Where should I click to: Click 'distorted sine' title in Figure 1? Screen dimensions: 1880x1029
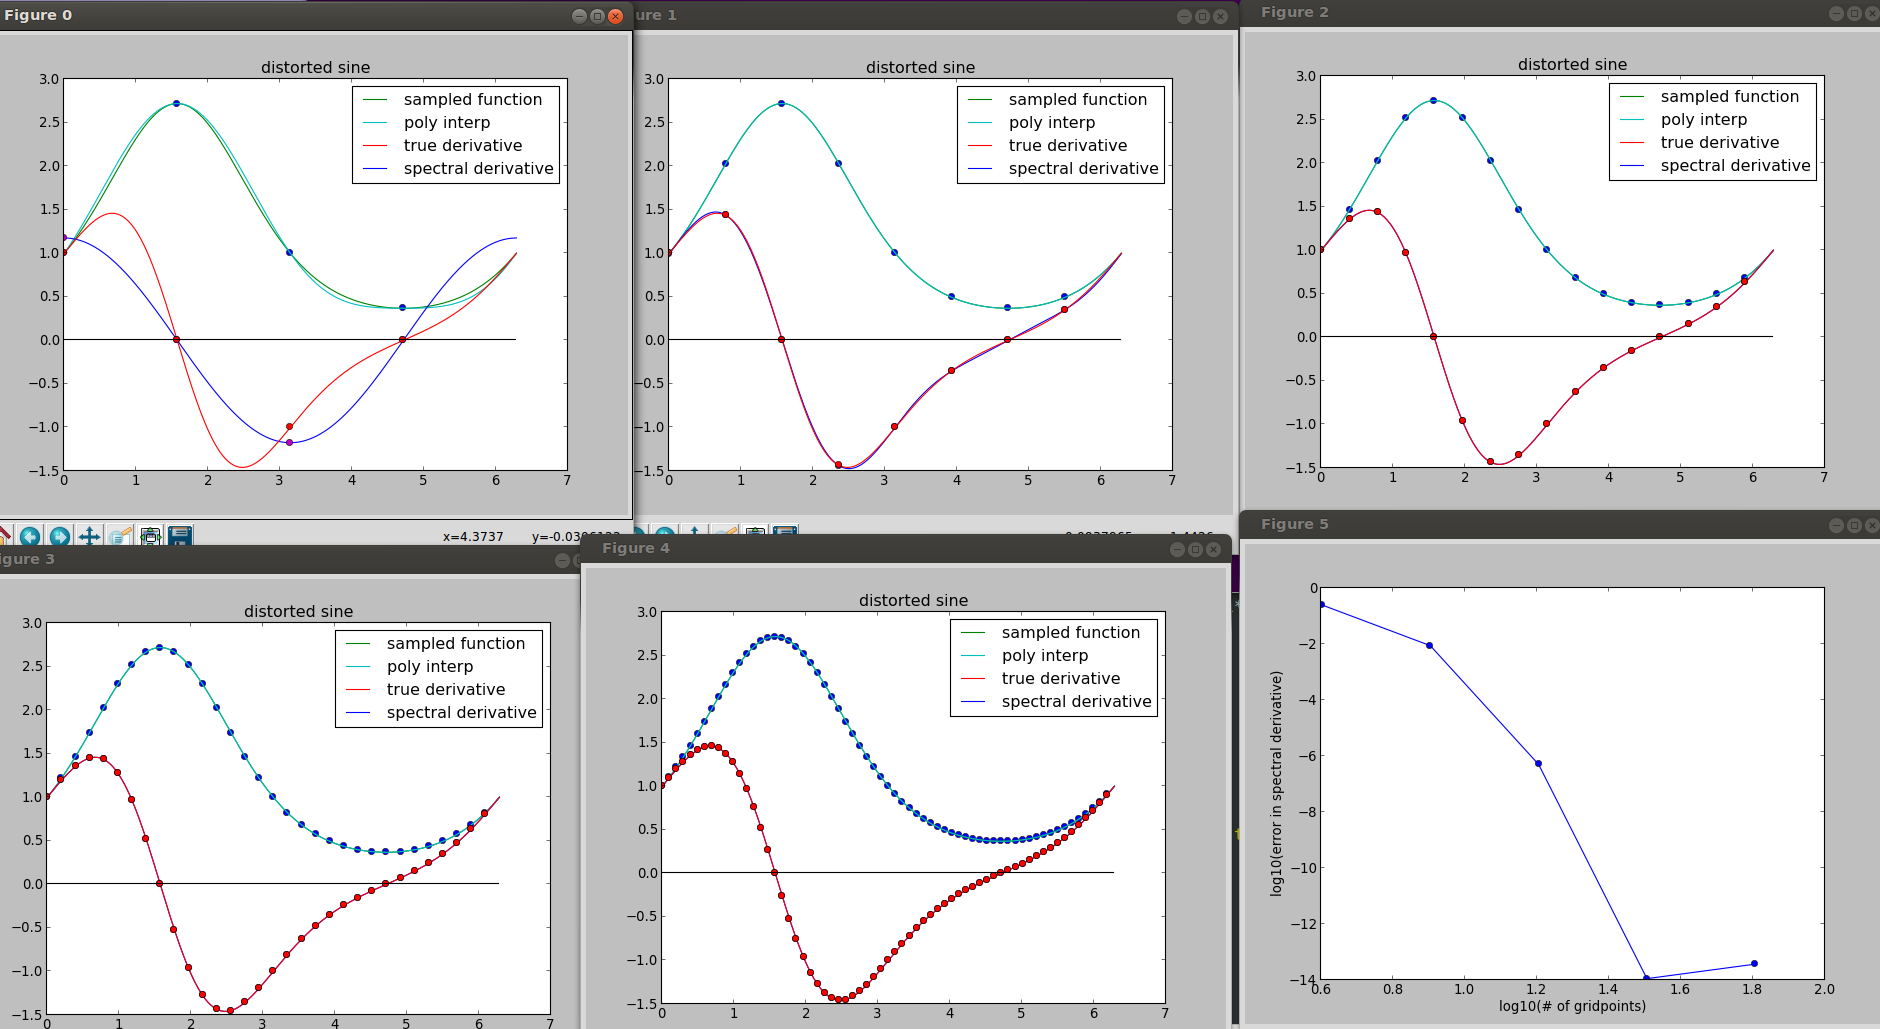coord(920,68)
